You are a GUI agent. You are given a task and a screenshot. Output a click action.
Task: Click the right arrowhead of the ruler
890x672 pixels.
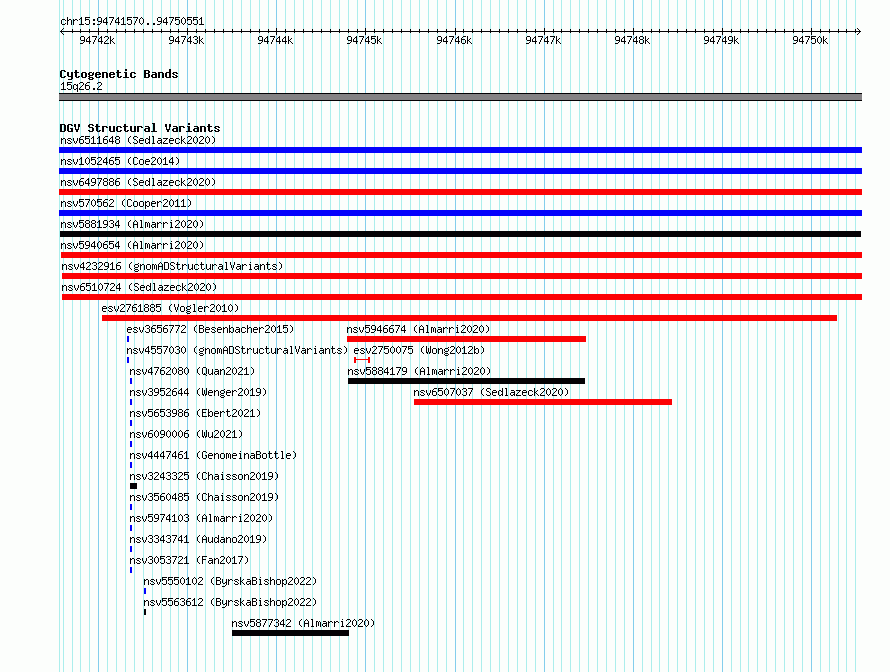point(859,32)
